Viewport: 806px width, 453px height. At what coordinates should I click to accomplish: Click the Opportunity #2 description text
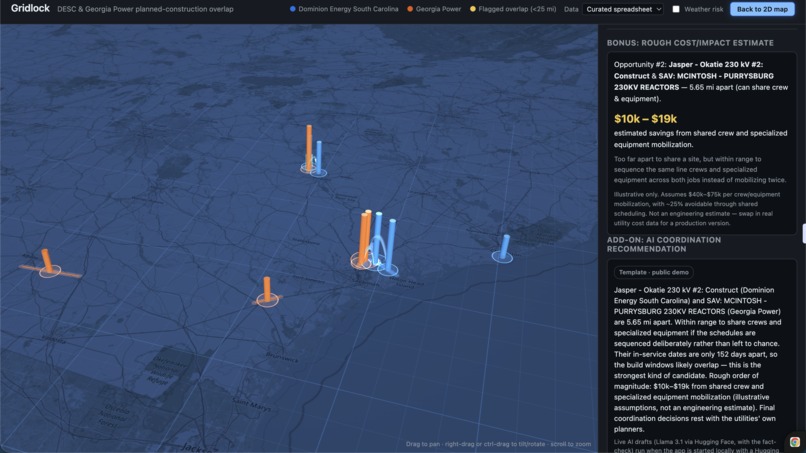click(701, 81)
